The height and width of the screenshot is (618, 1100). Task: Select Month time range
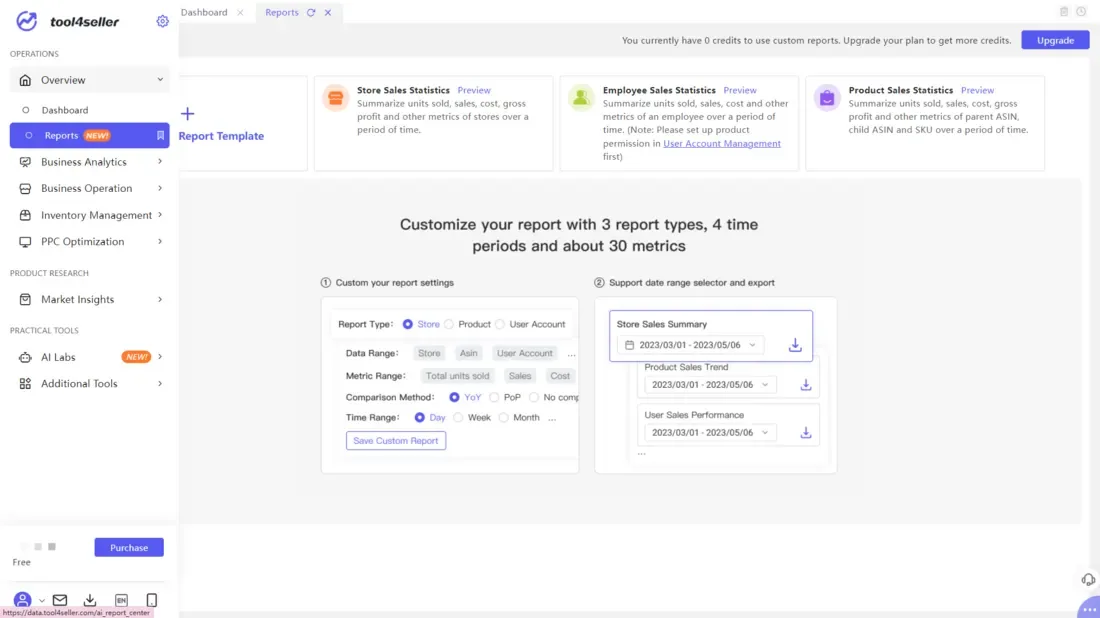click(504, 417)
